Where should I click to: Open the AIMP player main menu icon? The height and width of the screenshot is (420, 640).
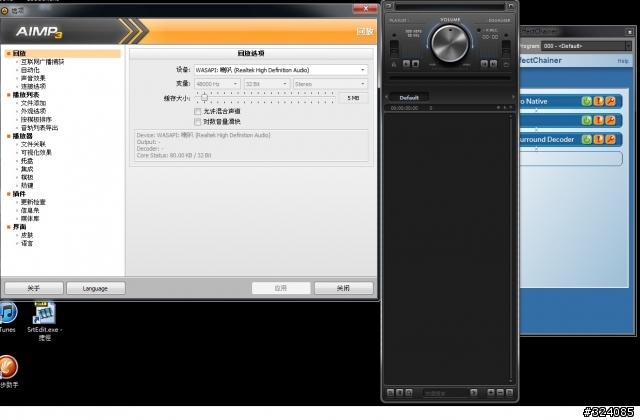coord(389,6)
